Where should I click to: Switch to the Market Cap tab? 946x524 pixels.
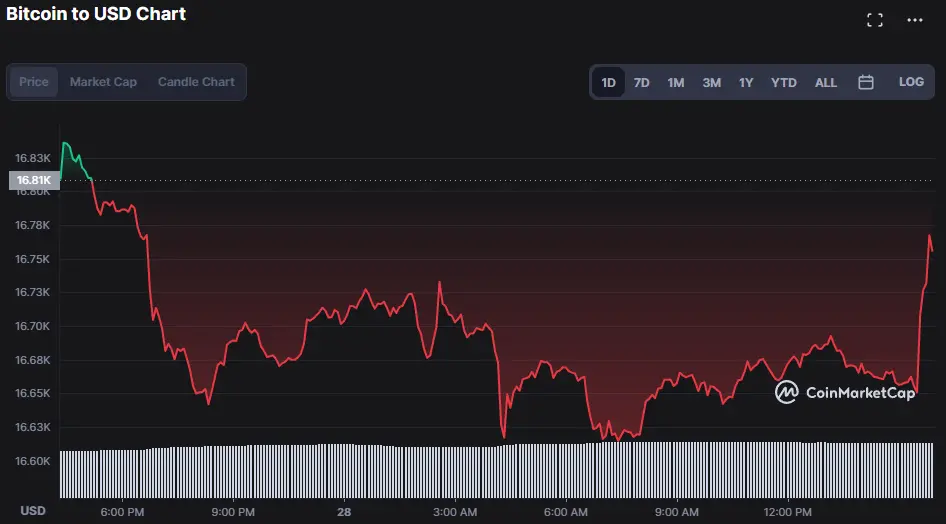click(x=103, y=82)
